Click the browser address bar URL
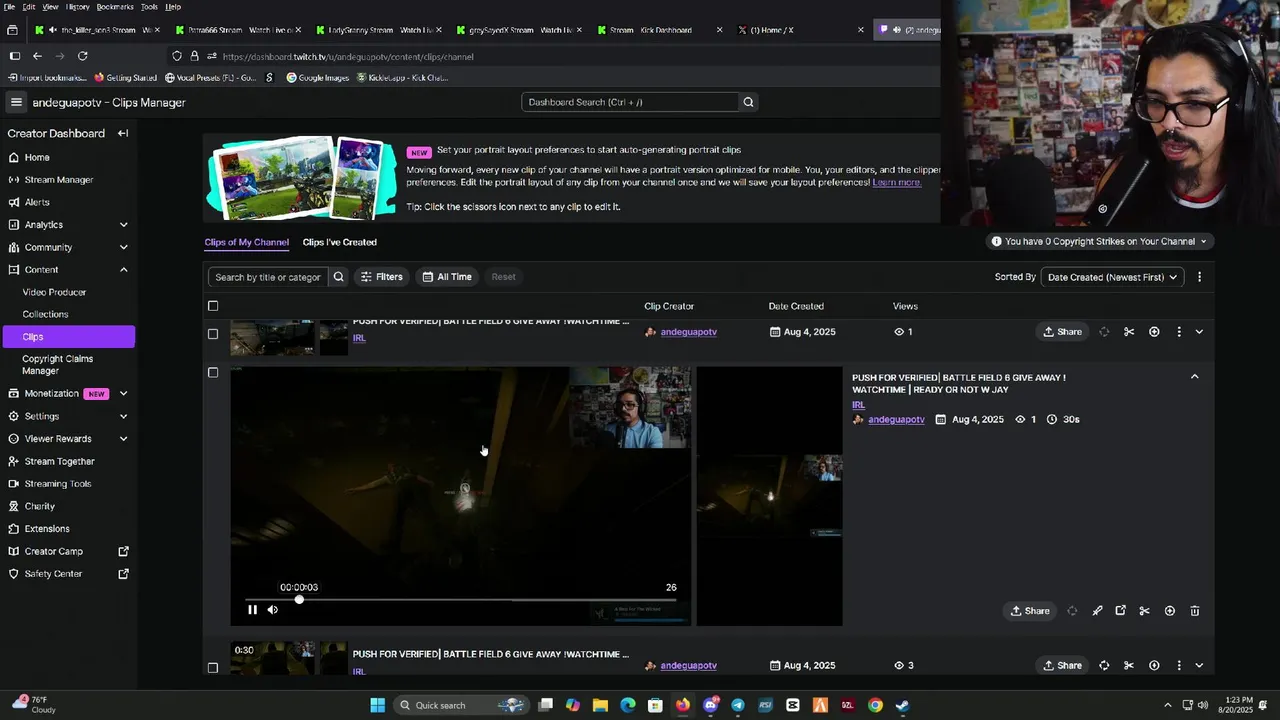This screenshot has width=1280, height=720. [x=348, y=57]
